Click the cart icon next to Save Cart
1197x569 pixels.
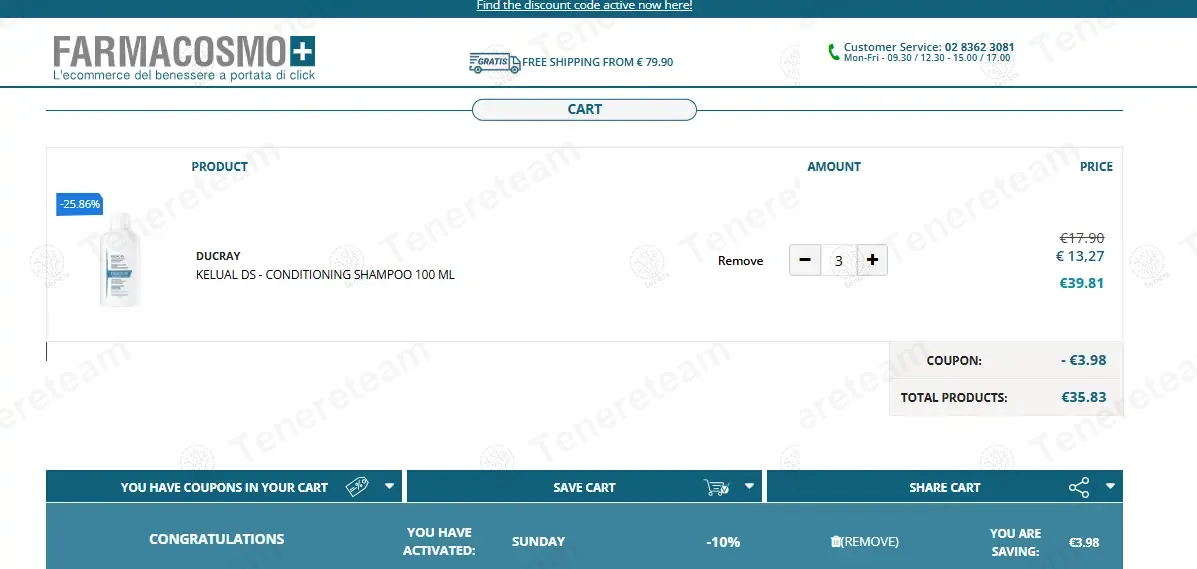point(716,487)
